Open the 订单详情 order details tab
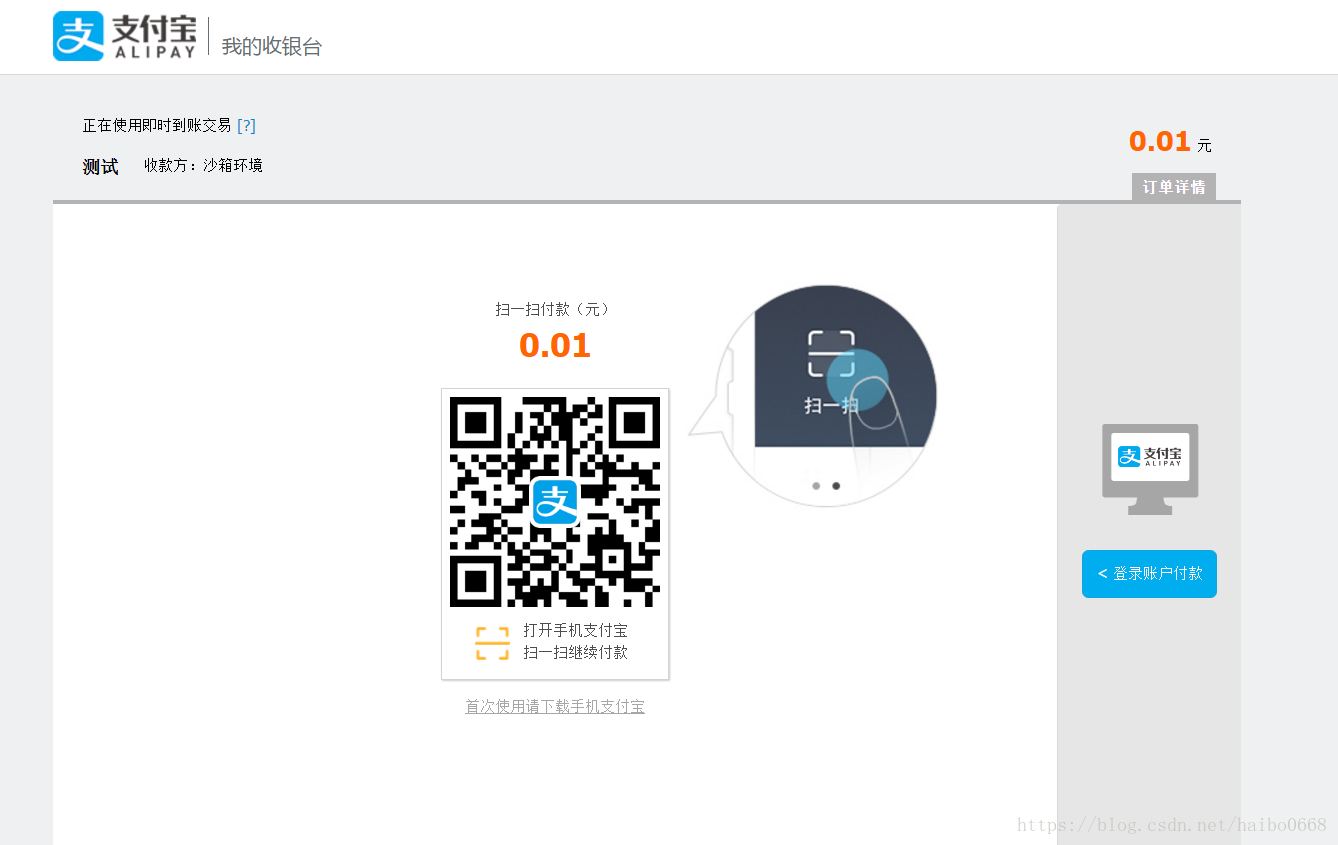The width and height of the screenshot is (1338, 845). click(1174, 187)
